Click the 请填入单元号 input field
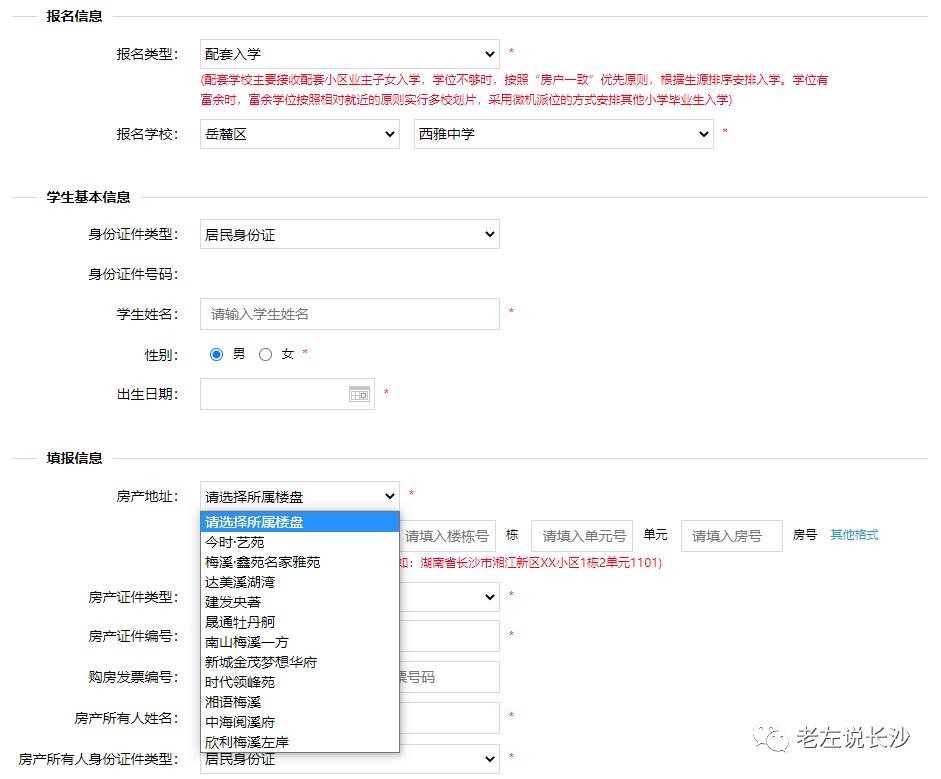This screenshot has width=941, height=779. coord(582,536)
